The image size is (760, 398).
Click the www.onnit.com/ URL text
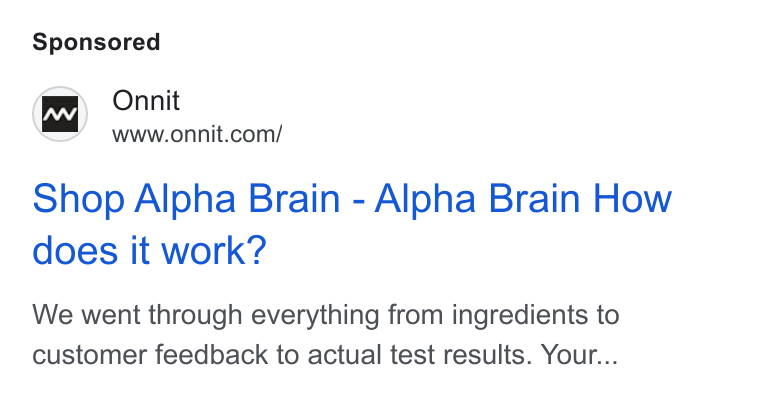click(197, 134)
